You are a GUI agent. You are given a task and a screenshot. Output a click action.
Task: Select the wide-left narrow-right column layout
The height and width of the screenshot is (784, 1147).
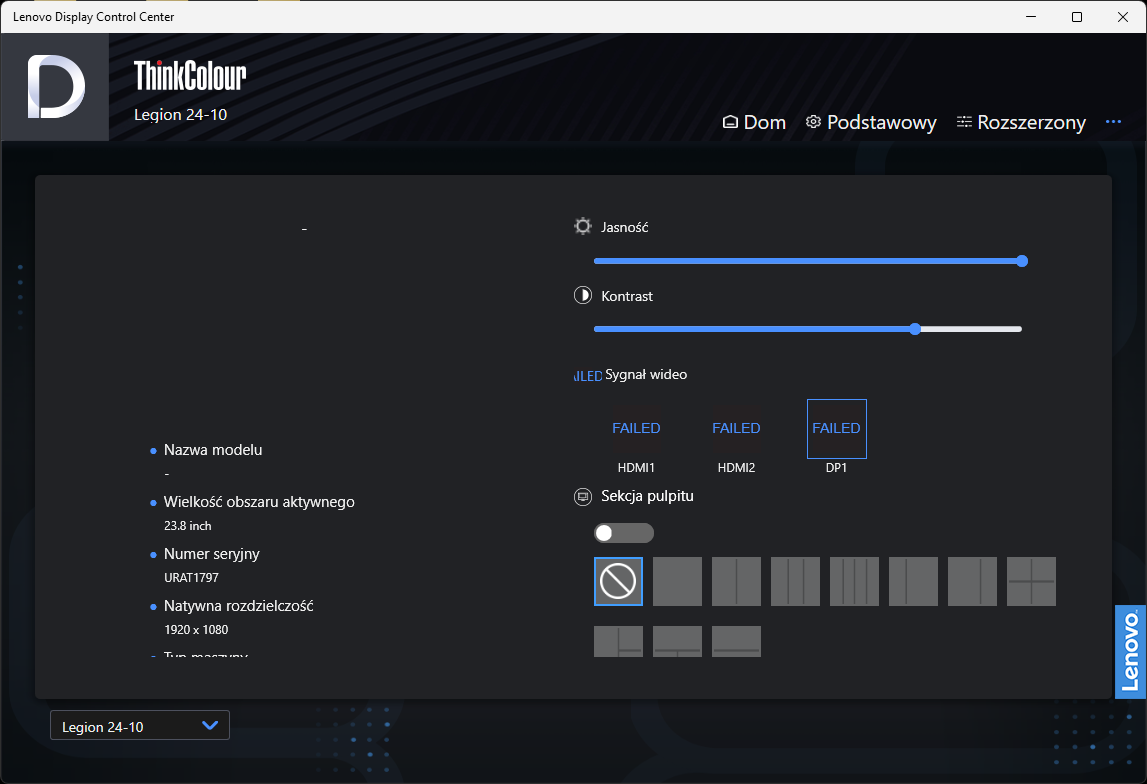[x=972, y=581]
